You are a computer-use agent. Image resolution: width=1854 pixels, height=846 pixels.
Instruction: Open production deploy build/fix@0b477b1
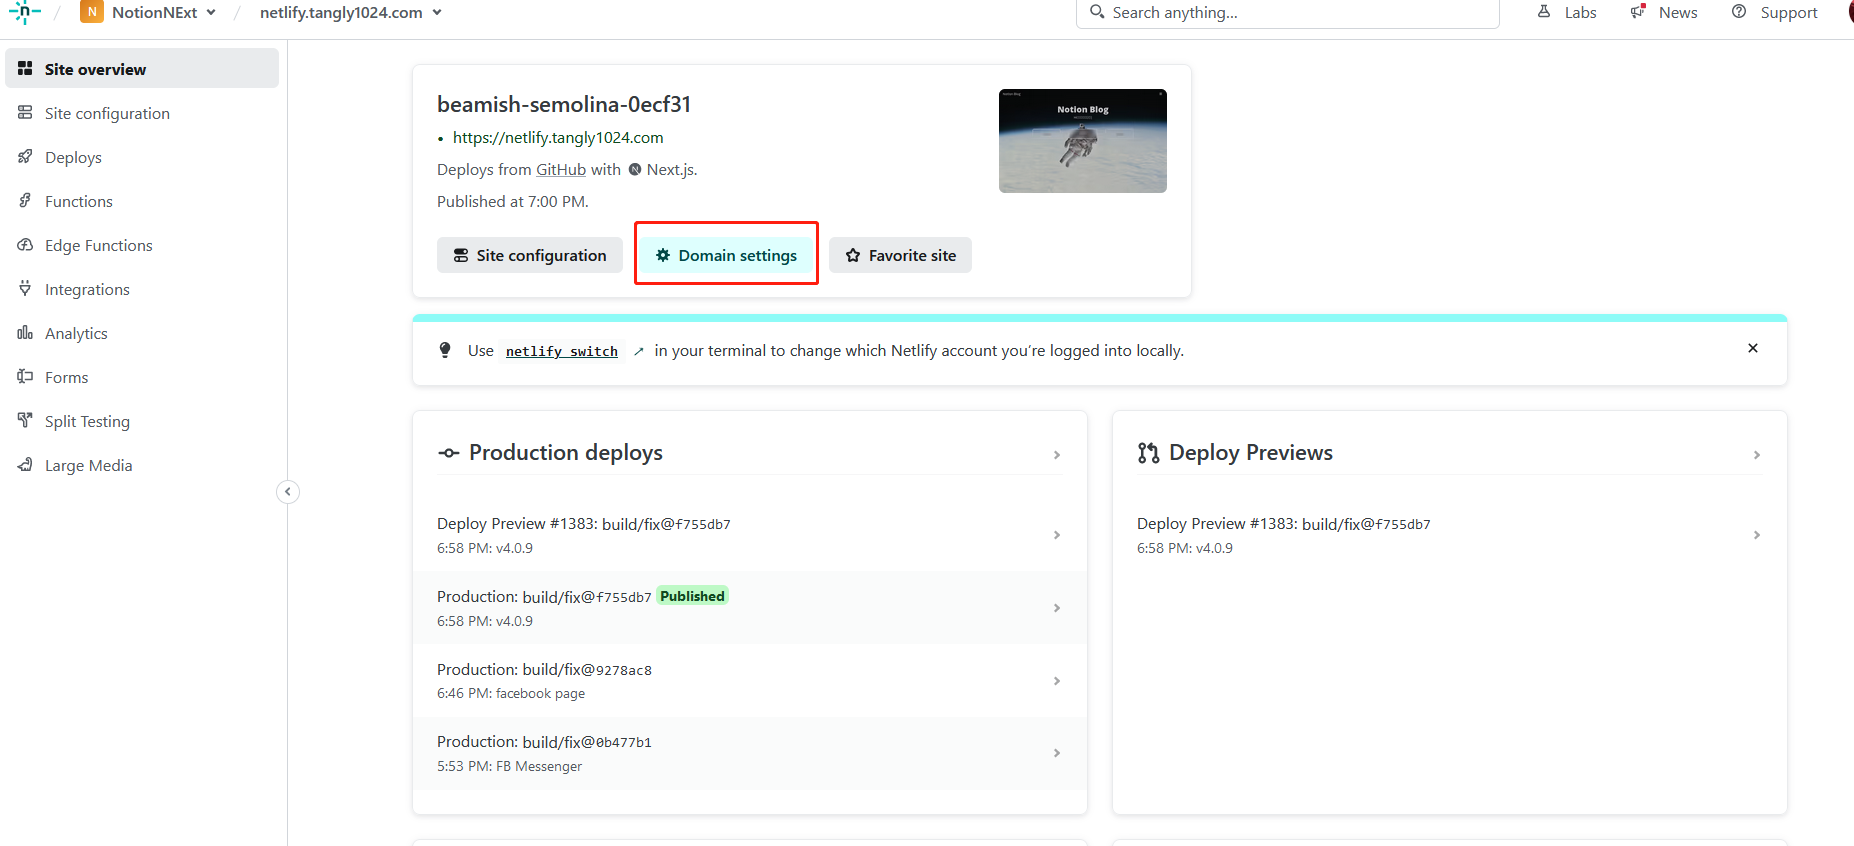pyautogui.click(x=750, y=753)
